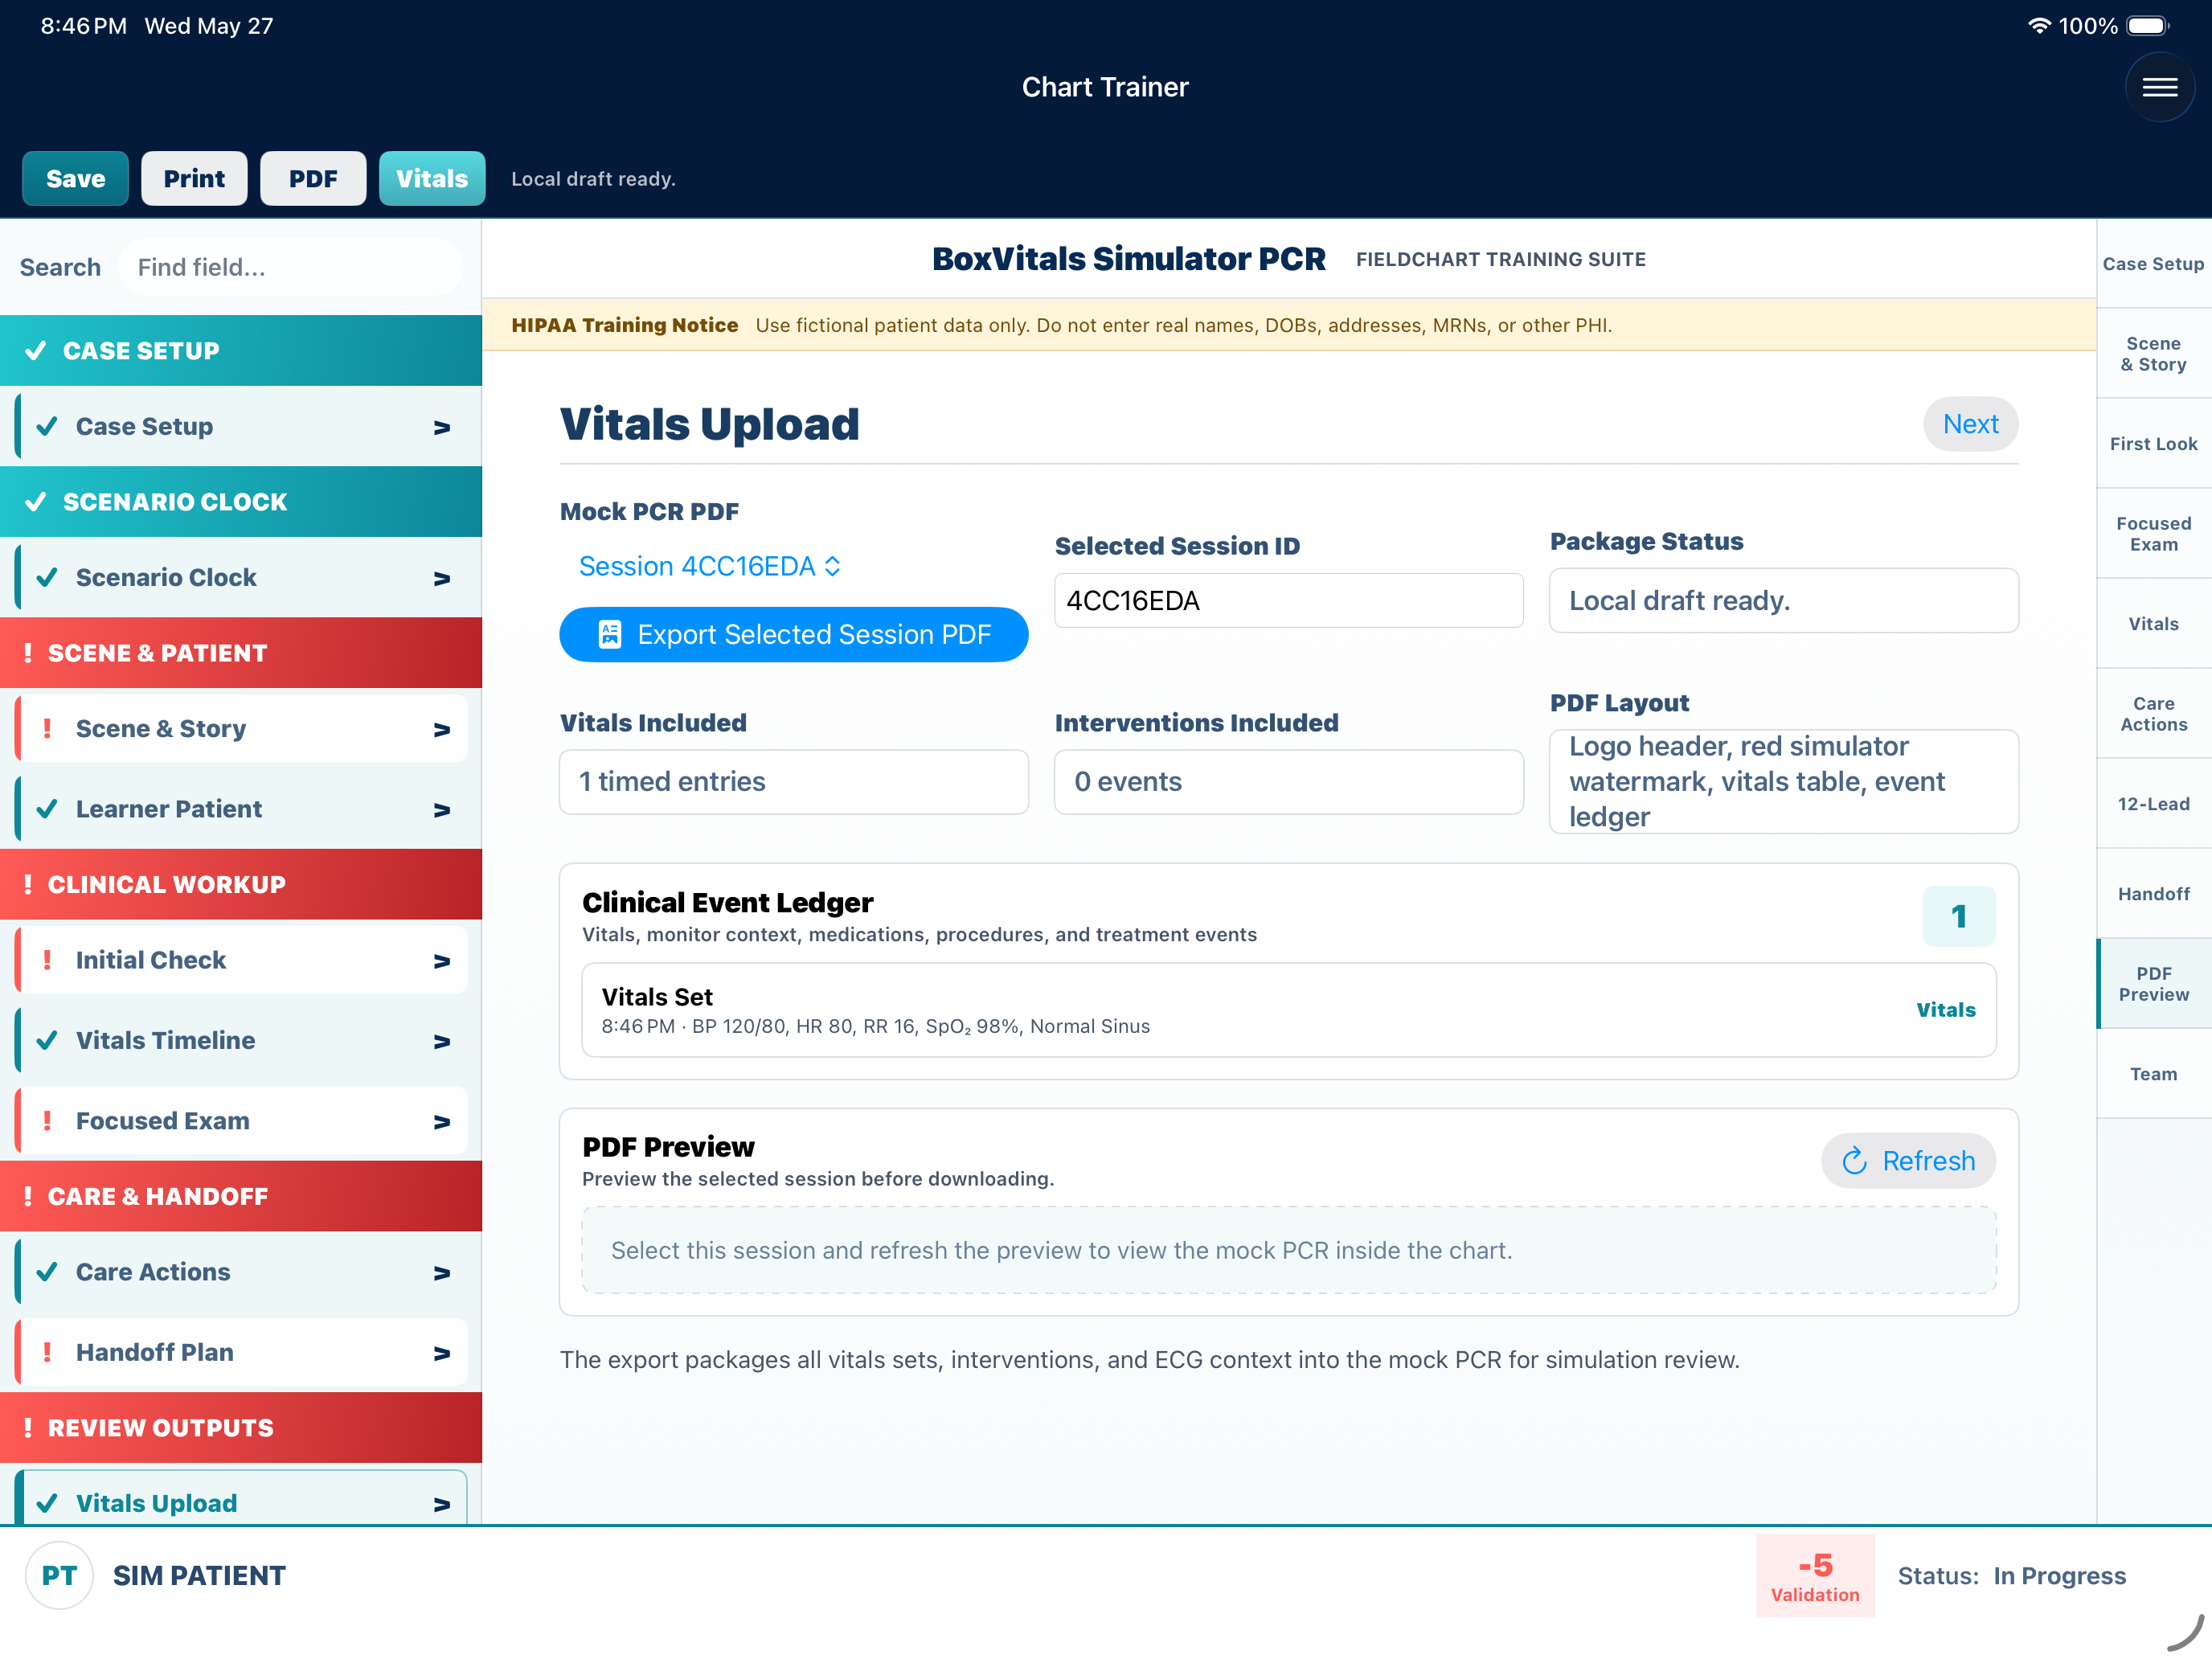
Task: Click the battery status icon
Action: [2148, 26]
